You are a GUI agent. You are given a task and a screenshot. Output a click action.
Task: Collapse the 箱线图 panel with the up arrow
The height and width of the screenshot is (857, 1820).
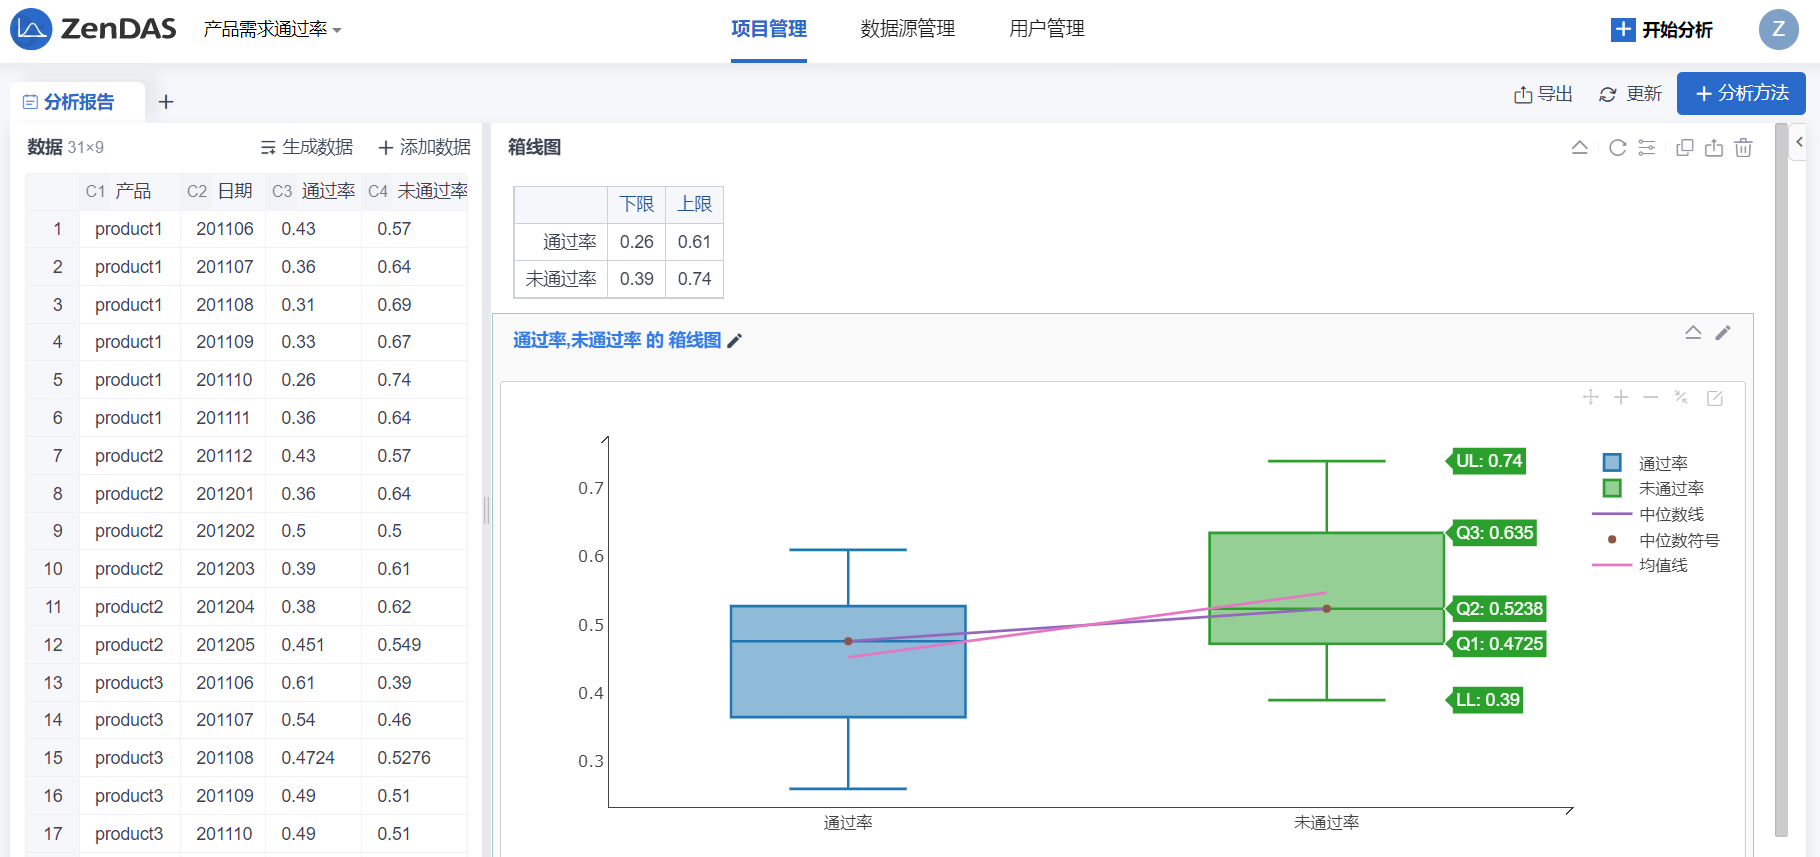click(x=1580, y=148)
